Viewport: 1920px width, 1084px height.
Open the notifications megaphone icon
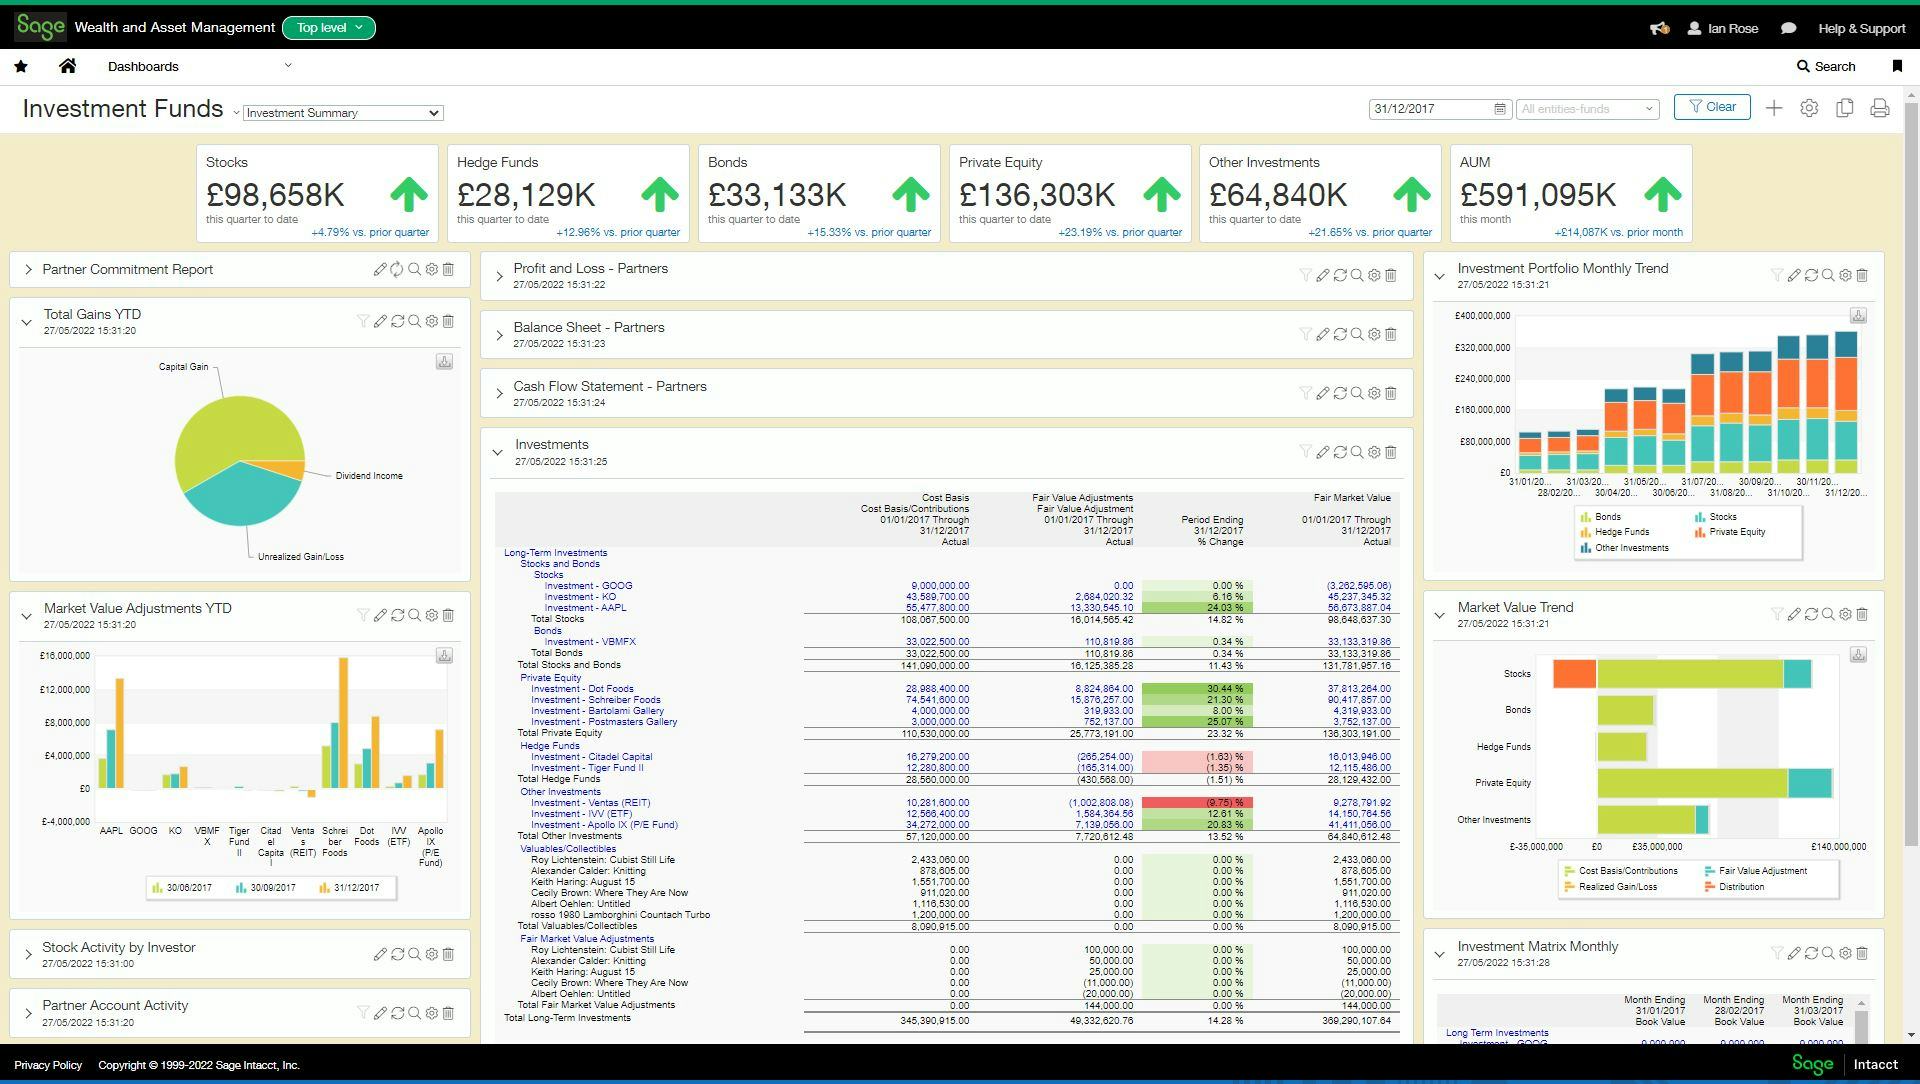(1659, 28)
